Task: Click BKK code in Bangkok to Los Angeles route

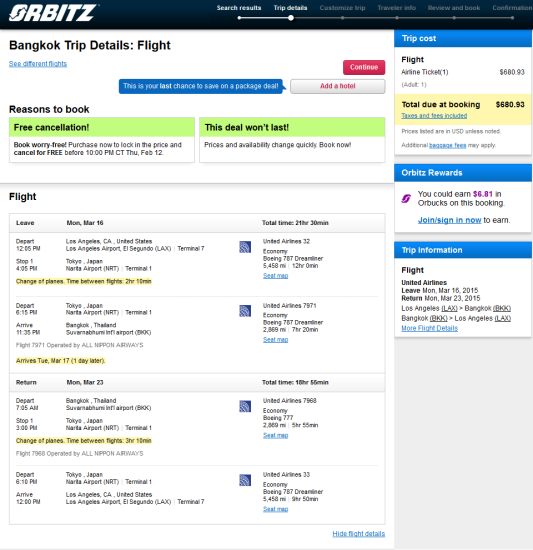Action: point(439,318)
